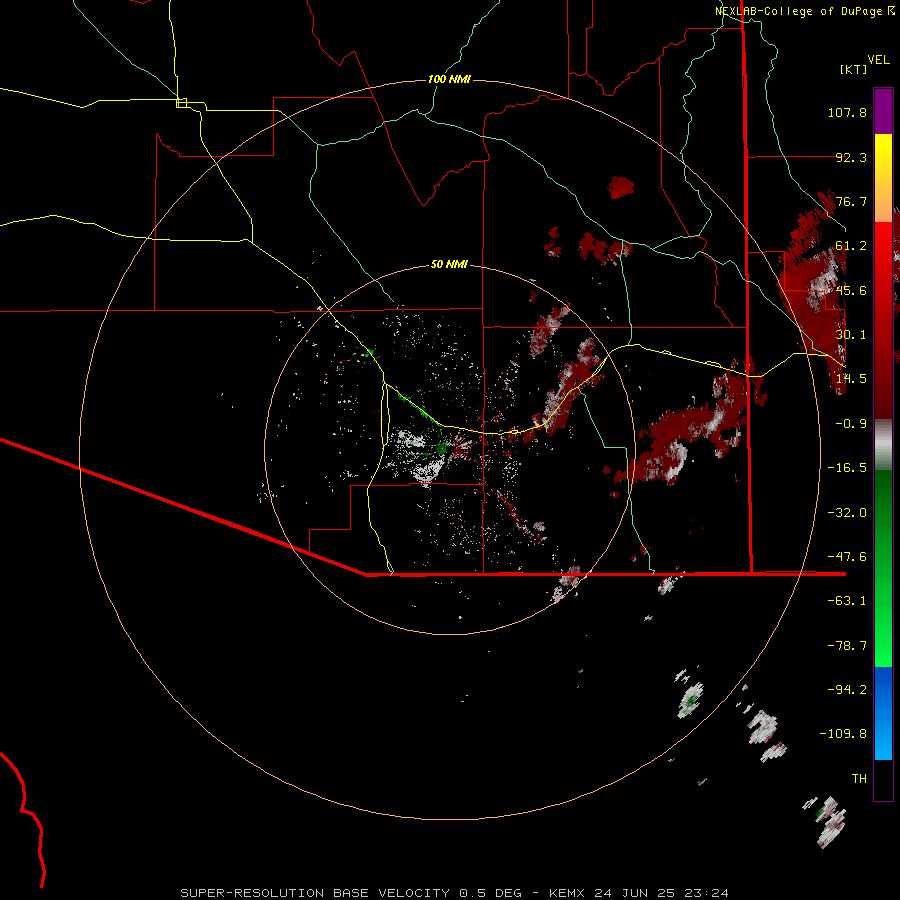This screenshot has width=900, height=900.
Task: Click the -63.1 scale value
Action: [847, 601]
